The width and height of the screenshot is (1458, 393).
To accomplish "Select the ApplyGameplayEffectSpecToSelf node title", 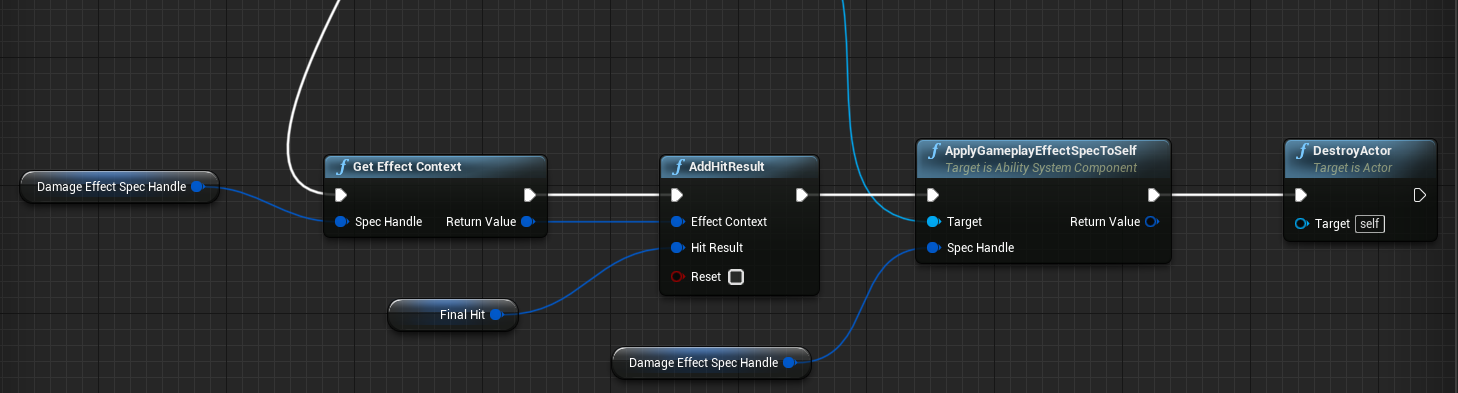I will 1041,150.
